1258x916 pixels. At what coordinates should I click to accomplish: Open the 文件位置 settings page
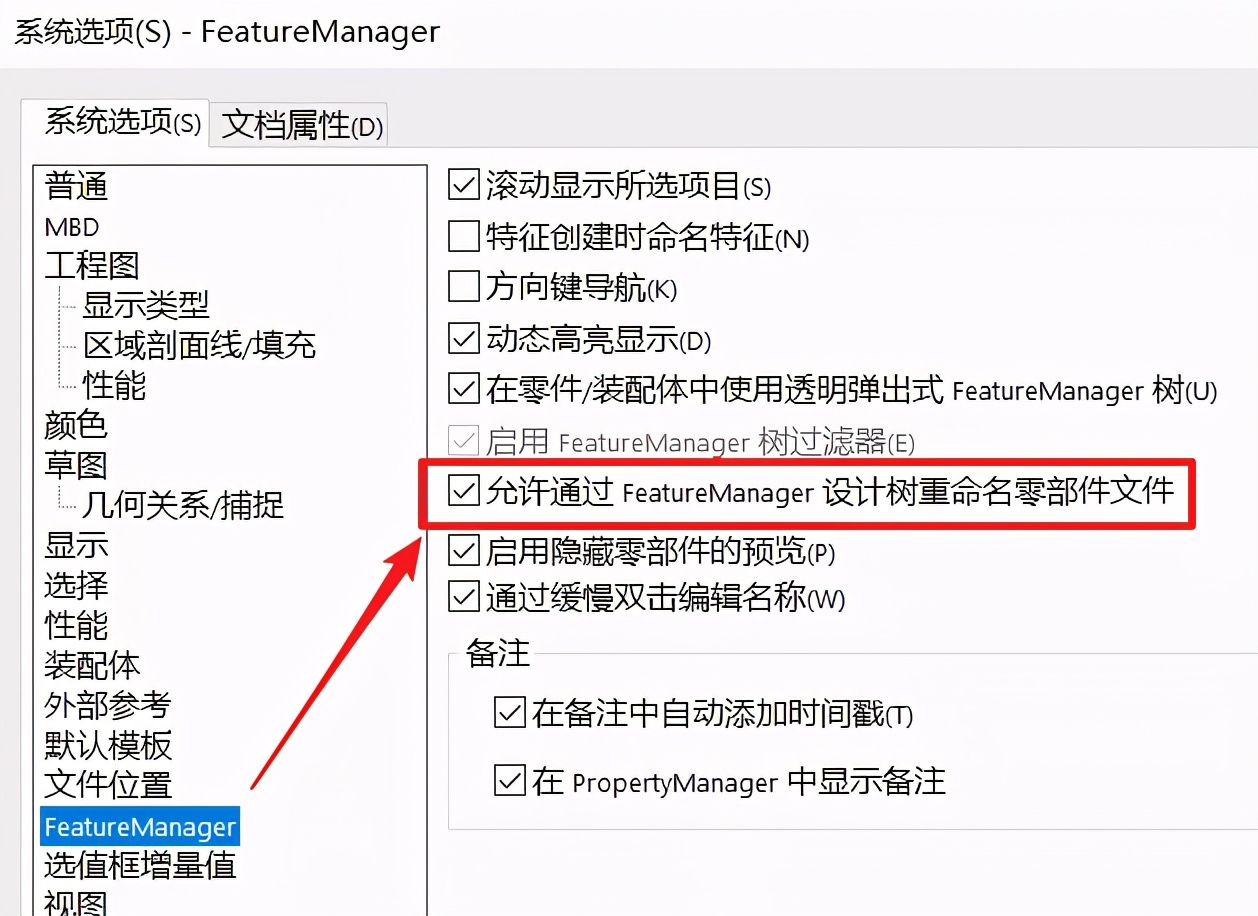pyautogui.click(x=107, y=785)
